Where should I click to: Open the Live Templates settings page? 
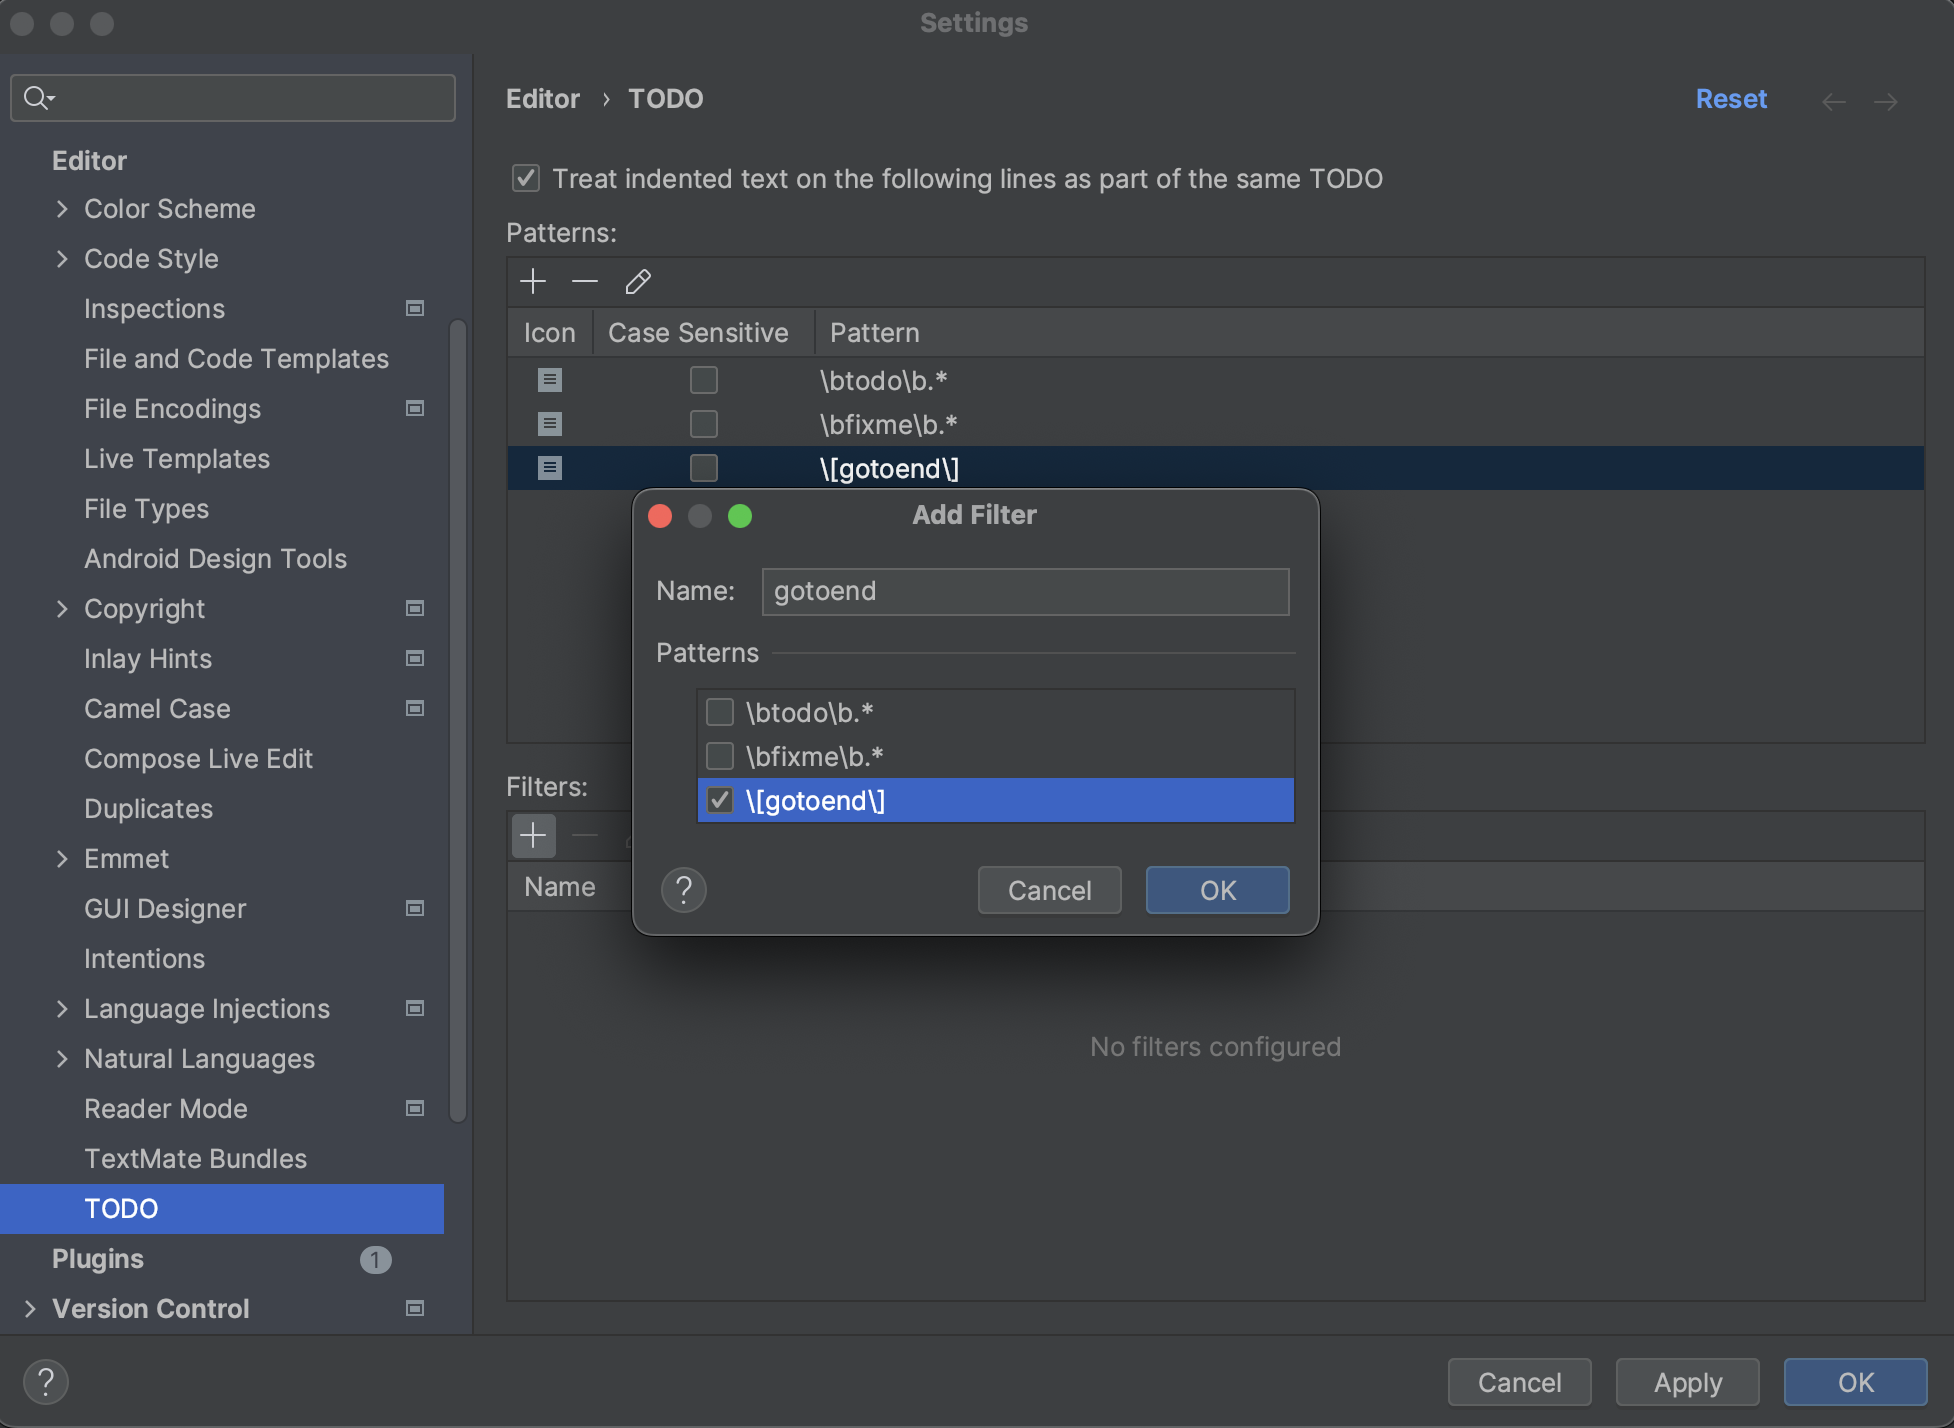pyautogui.click(x=177, y=459)
